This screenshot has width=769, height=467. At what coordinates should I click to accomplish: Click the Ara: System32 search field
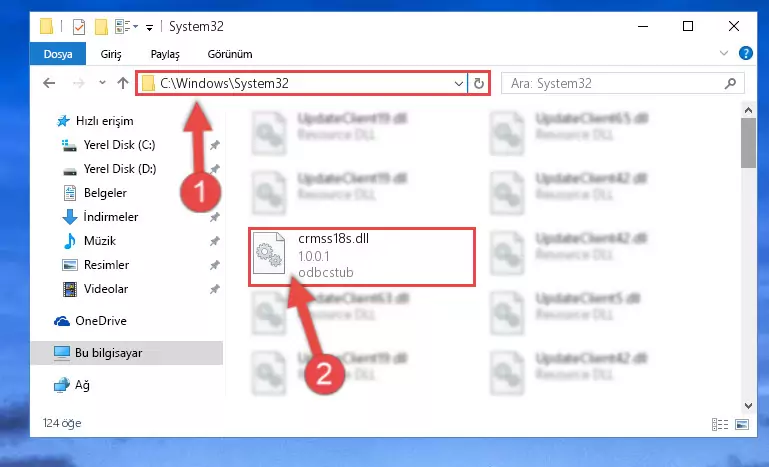(613, 83)
